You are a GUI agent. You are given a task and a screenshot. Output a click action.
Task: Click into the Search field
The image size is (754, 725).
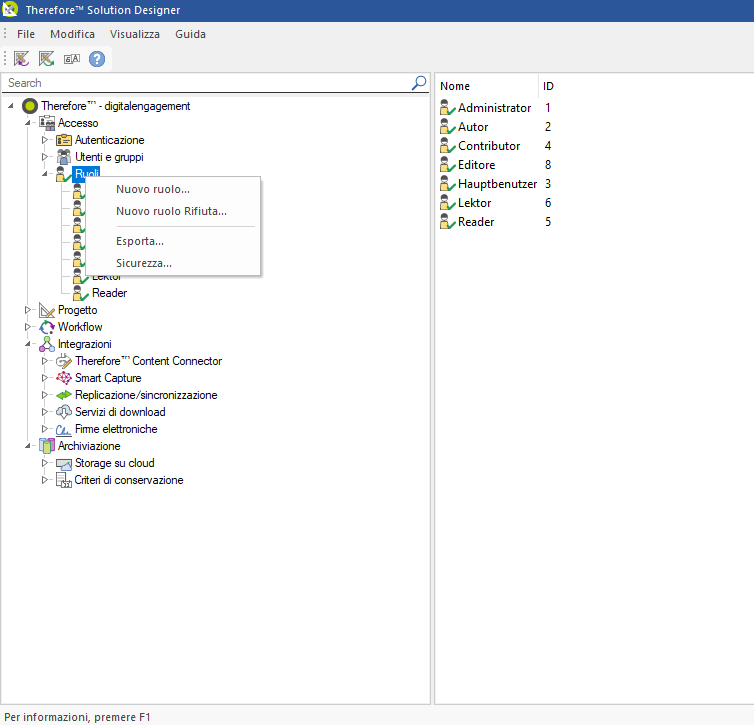click(207, 83)
